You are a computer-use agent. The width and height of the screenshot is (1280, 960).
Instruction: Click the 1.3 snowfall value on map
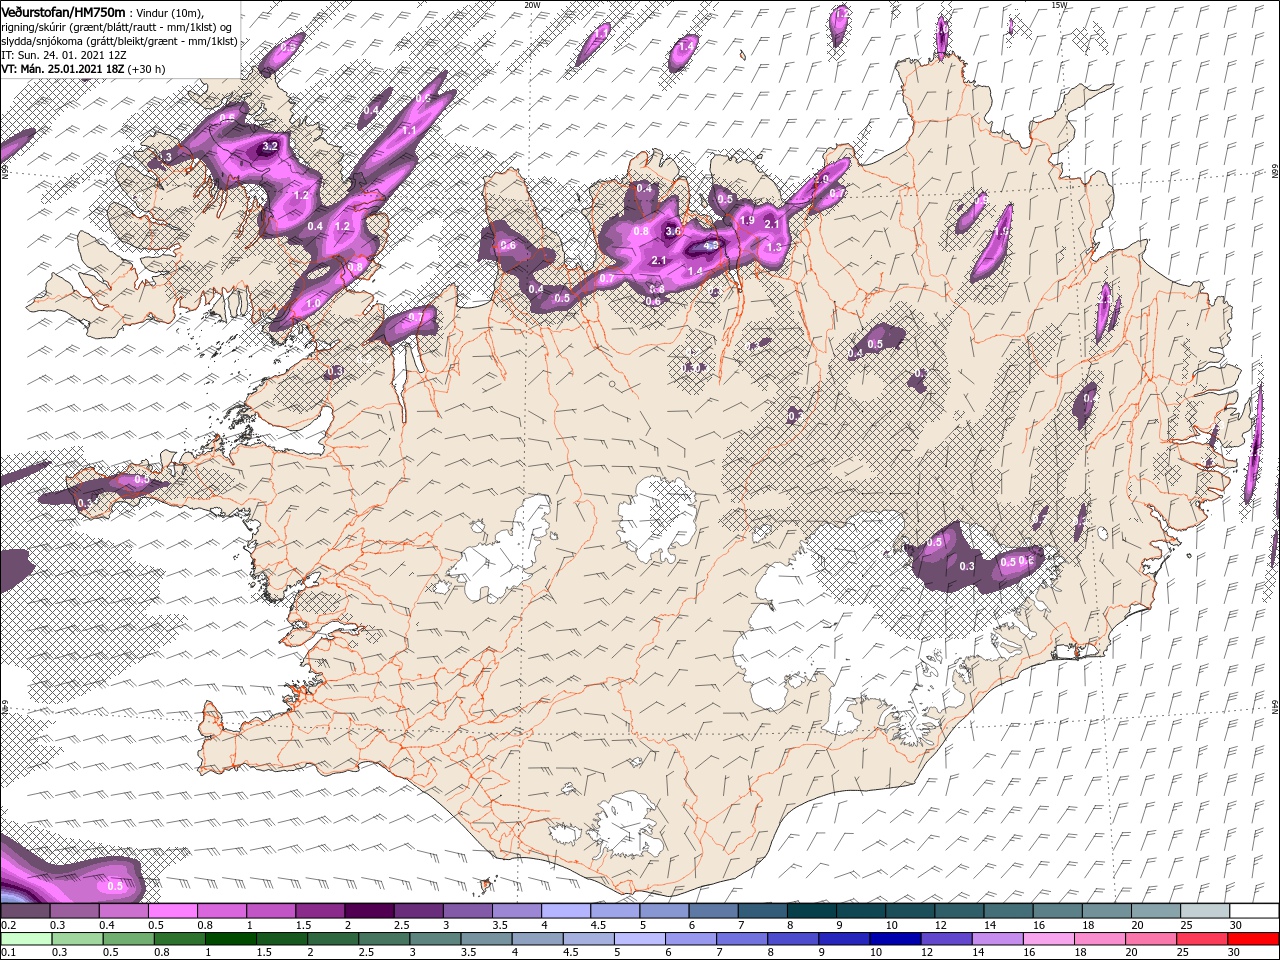[773, 247]
